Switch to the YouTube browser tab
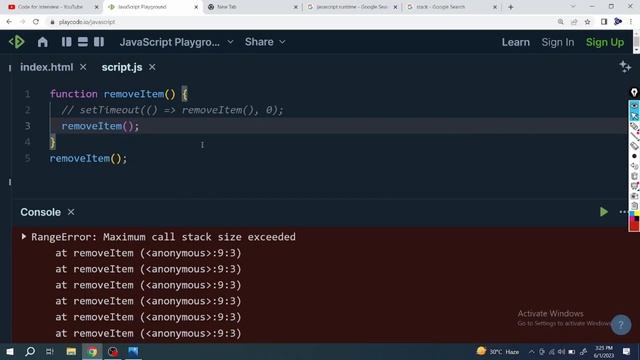The image size is (640, 360). point(50,7)
